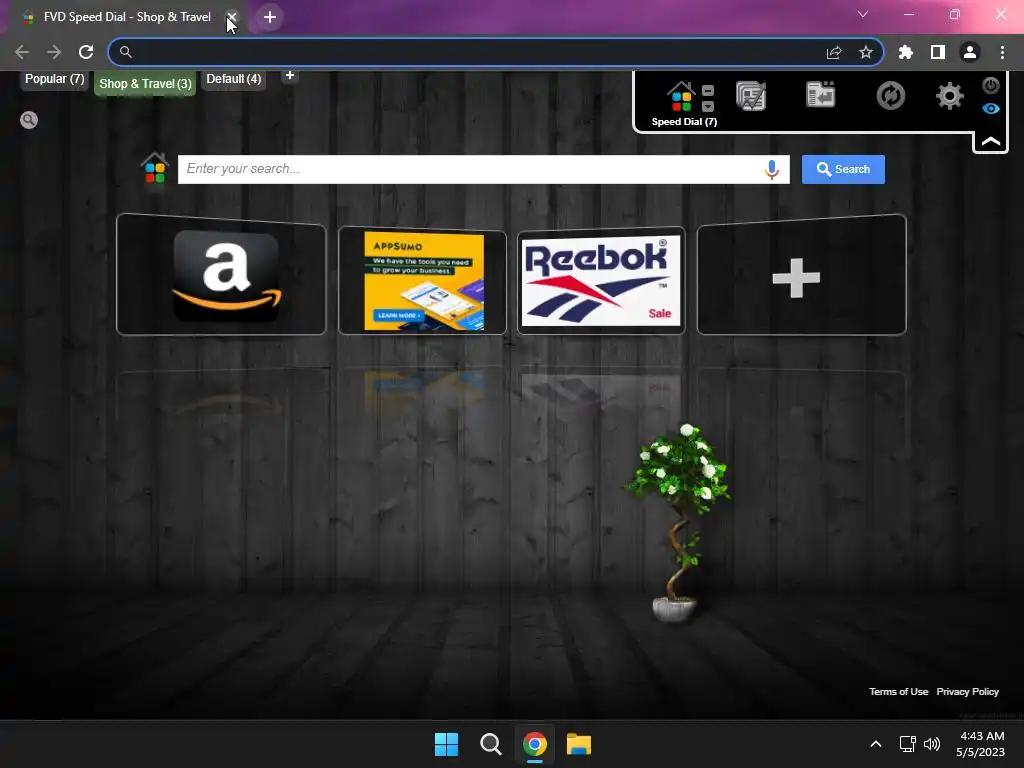Select the Shop & Travel (3) group tab
1024x768 pixels.
[145, 84]
